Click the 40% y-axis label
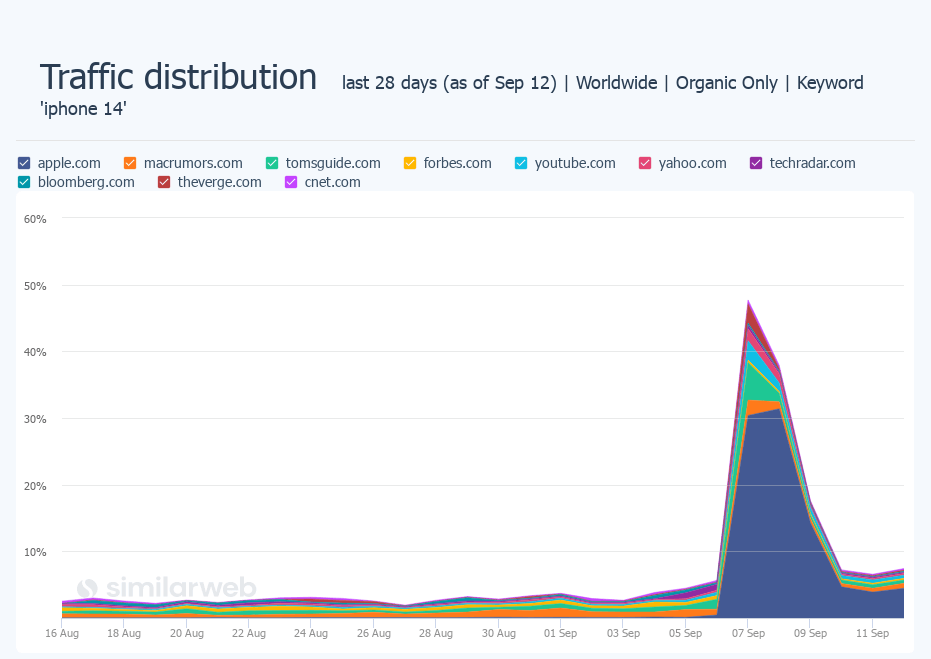The image size is (931, 659). [x=35, y=352]
